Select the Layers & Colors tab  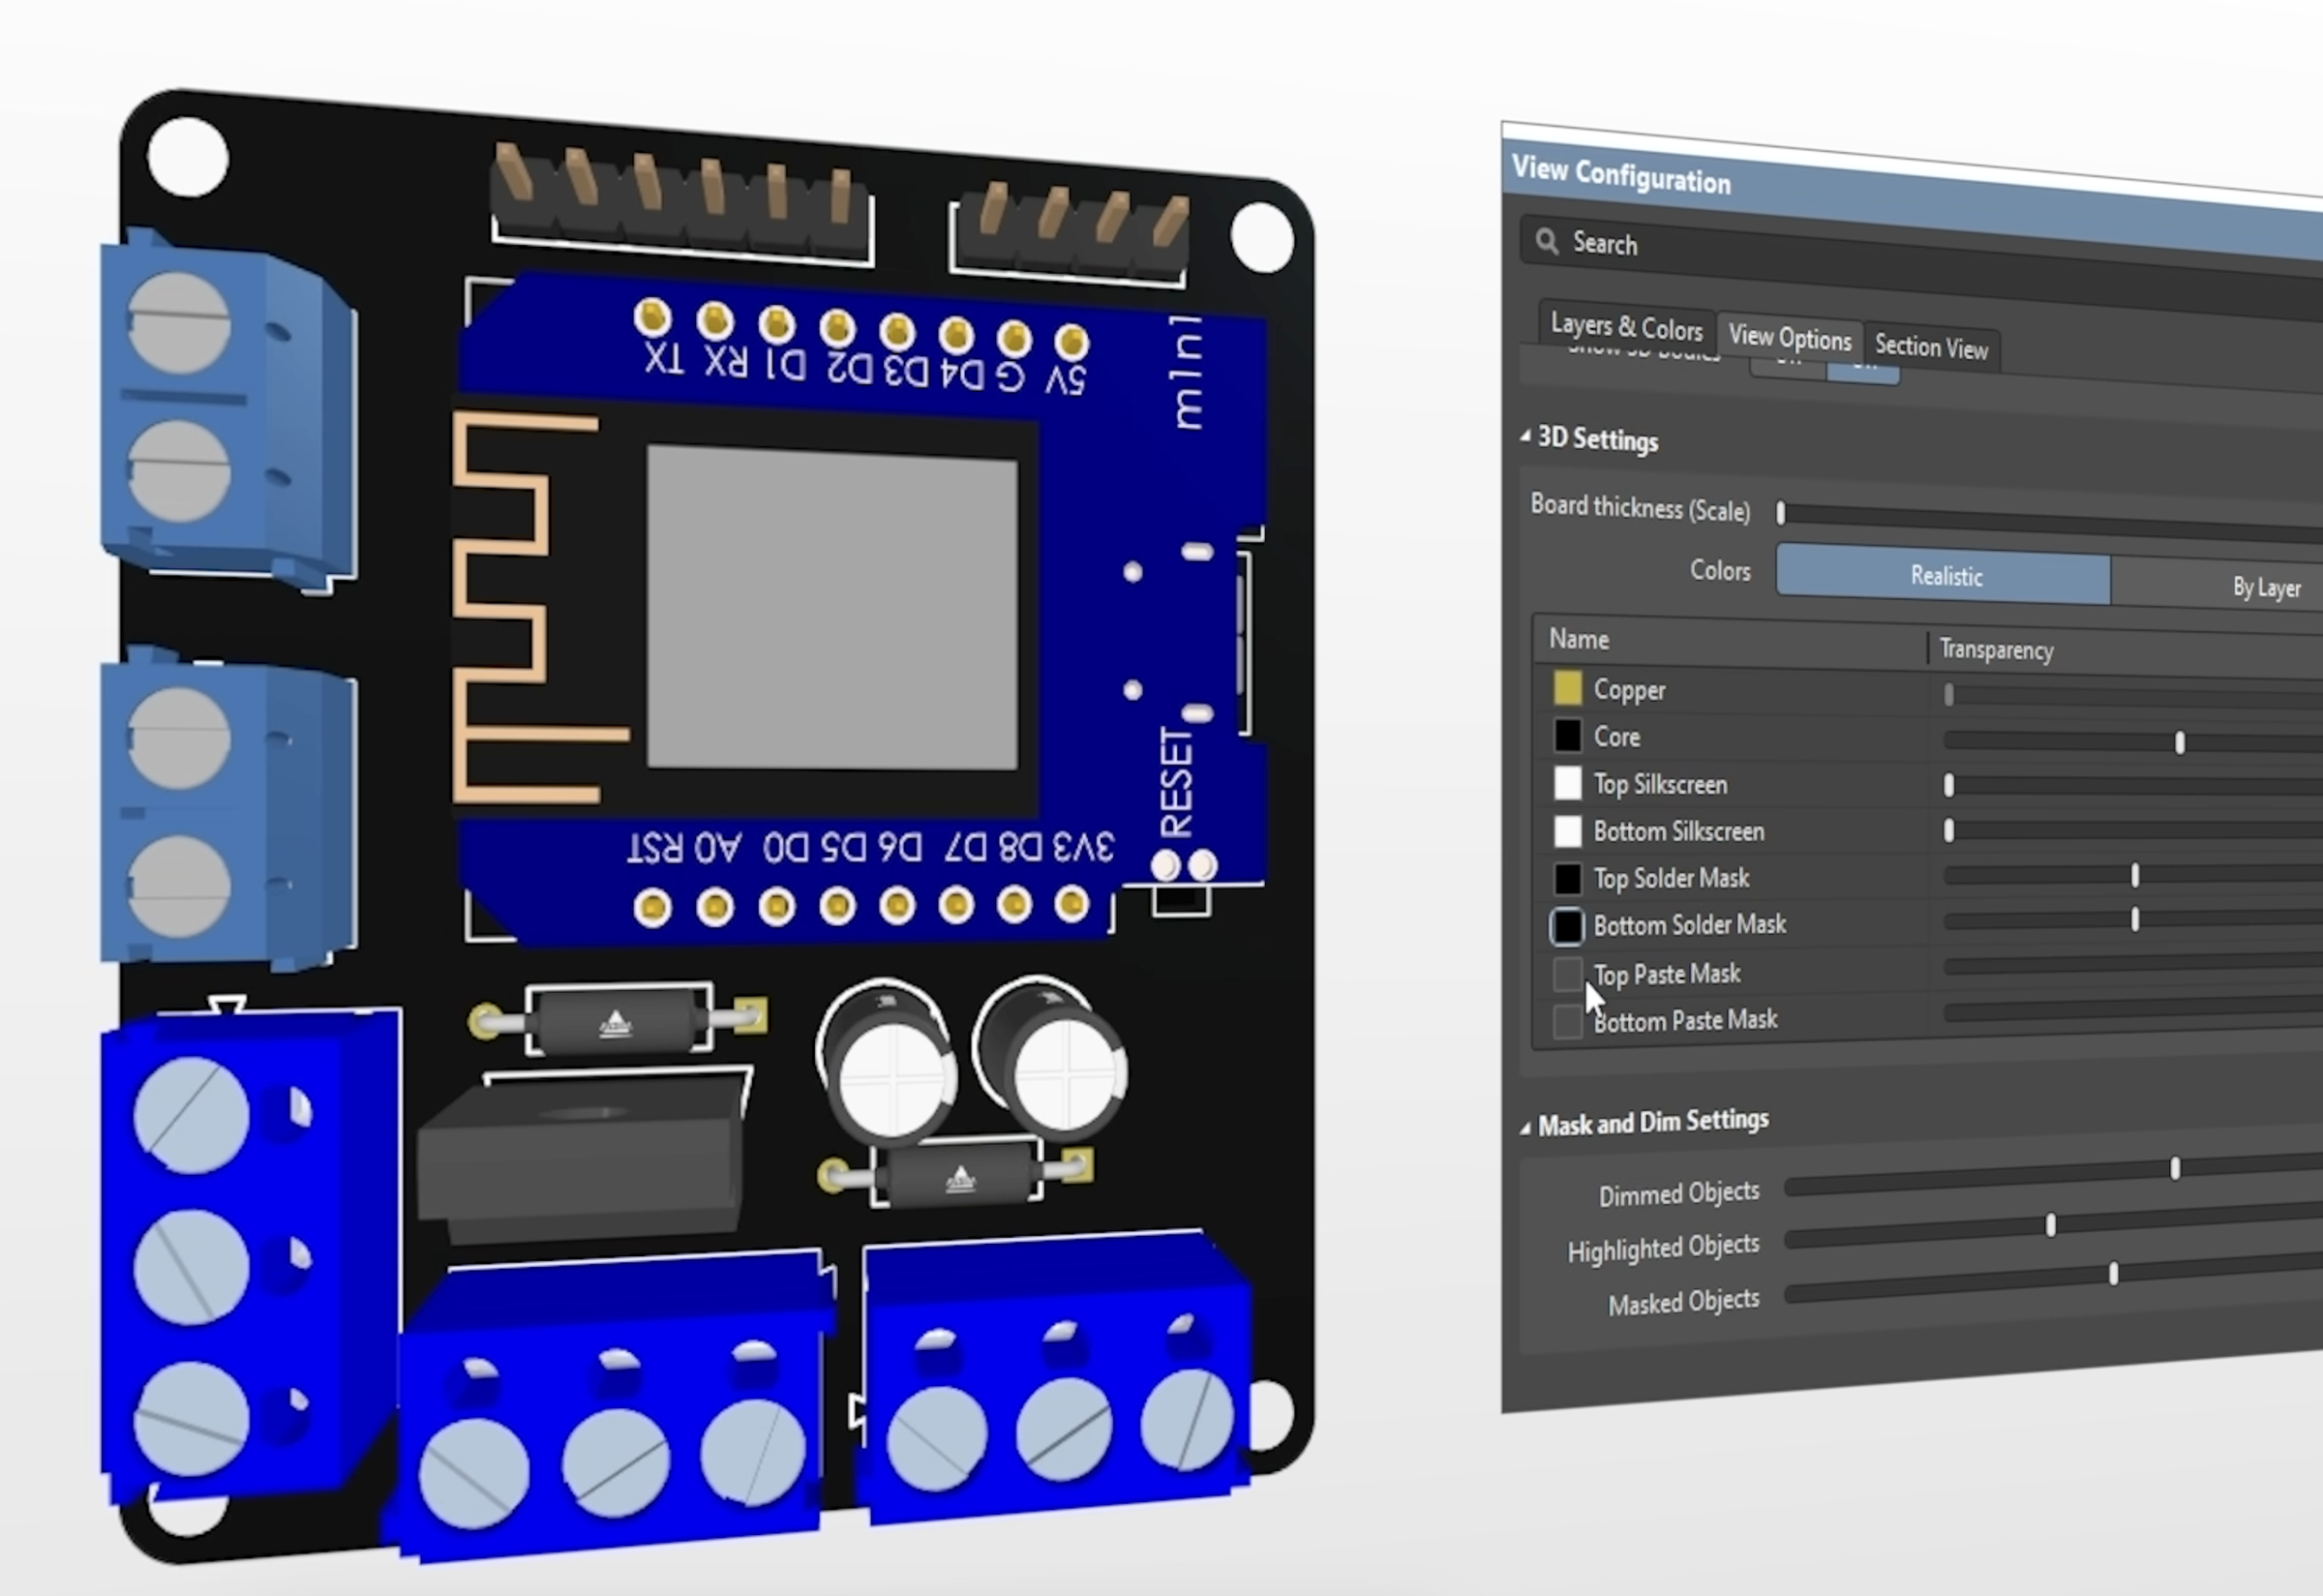pos(1626,327)
